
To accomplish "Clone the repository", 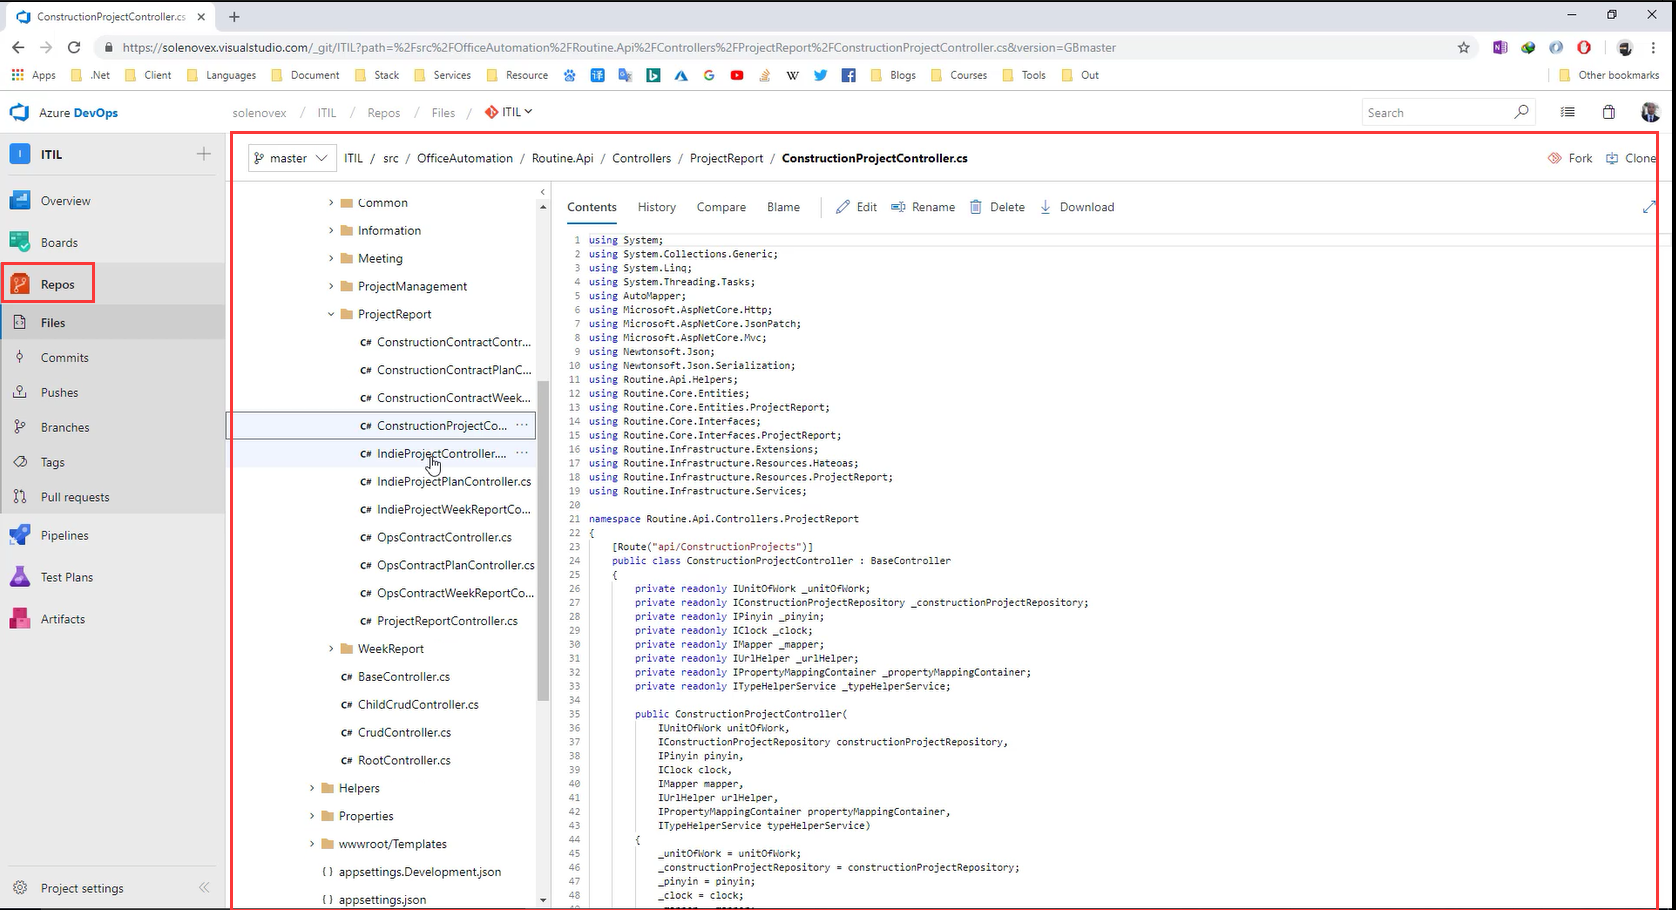I will 1630,158.
